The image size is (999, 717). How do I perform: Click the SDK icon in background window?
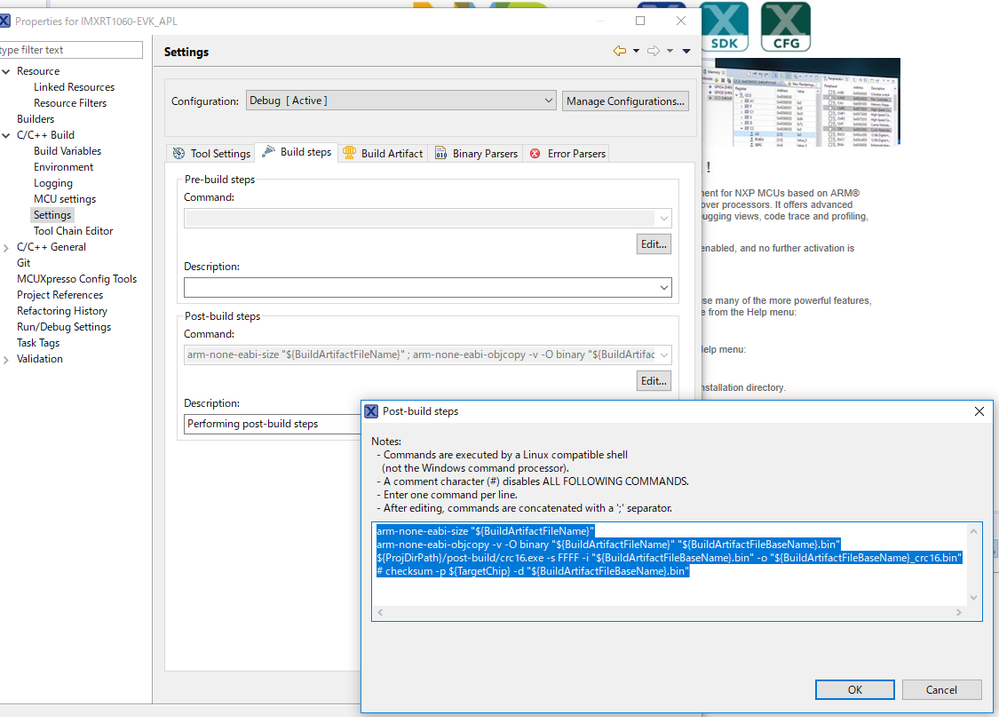click(x=724, y=27)
